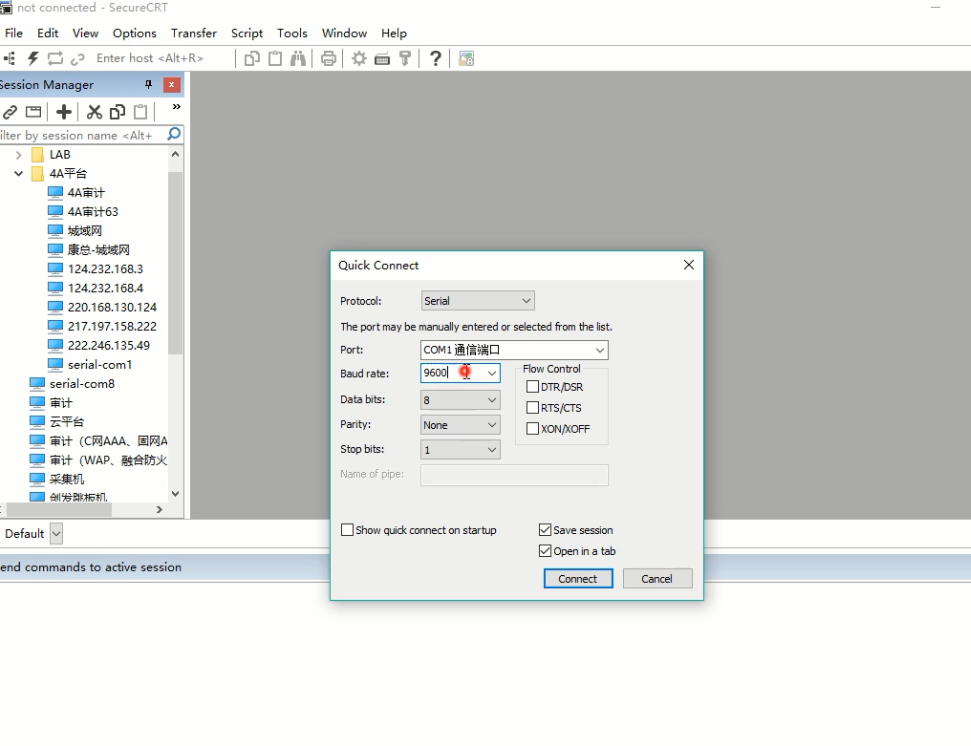Click Session Manager connect-in-tab icon
Screen dimensions: 971x746
click(33, 112)
